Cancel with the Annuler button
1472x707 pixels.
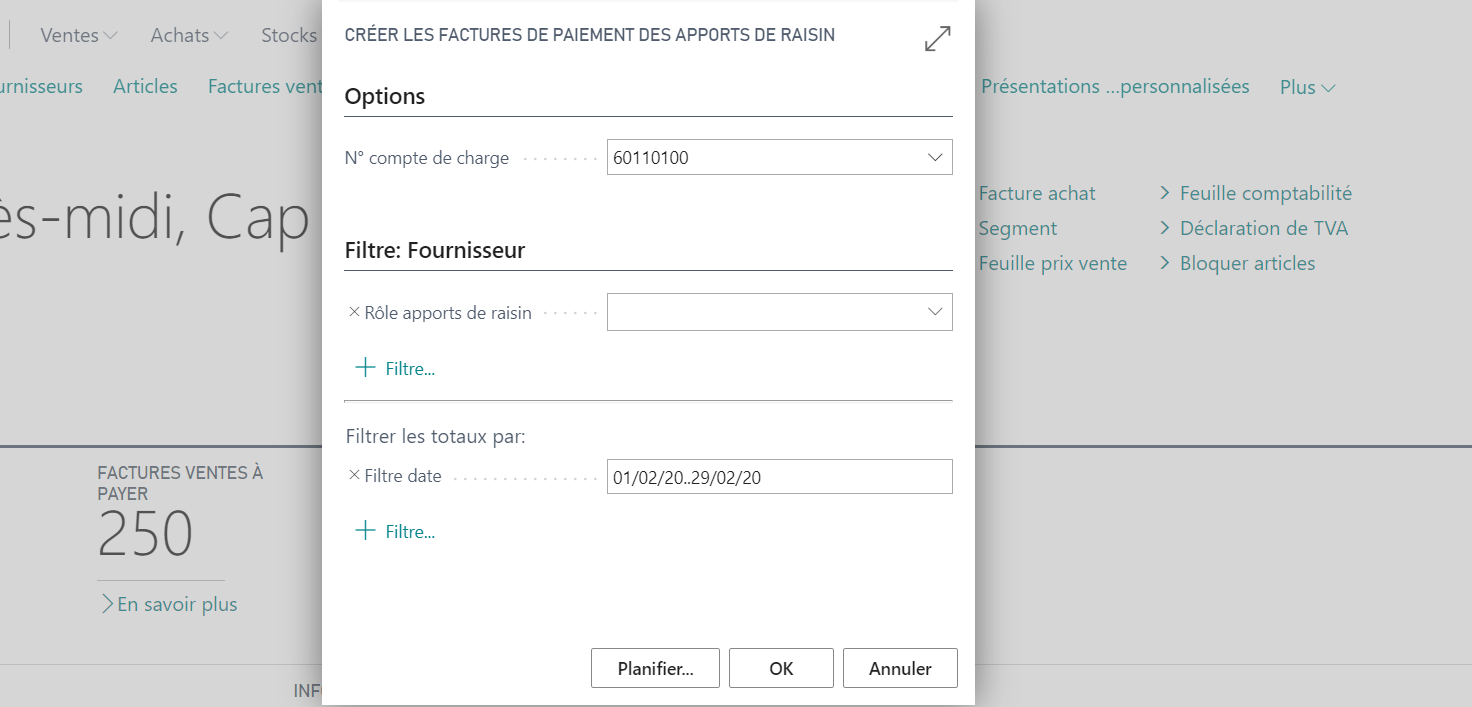[x=900, y=668]
